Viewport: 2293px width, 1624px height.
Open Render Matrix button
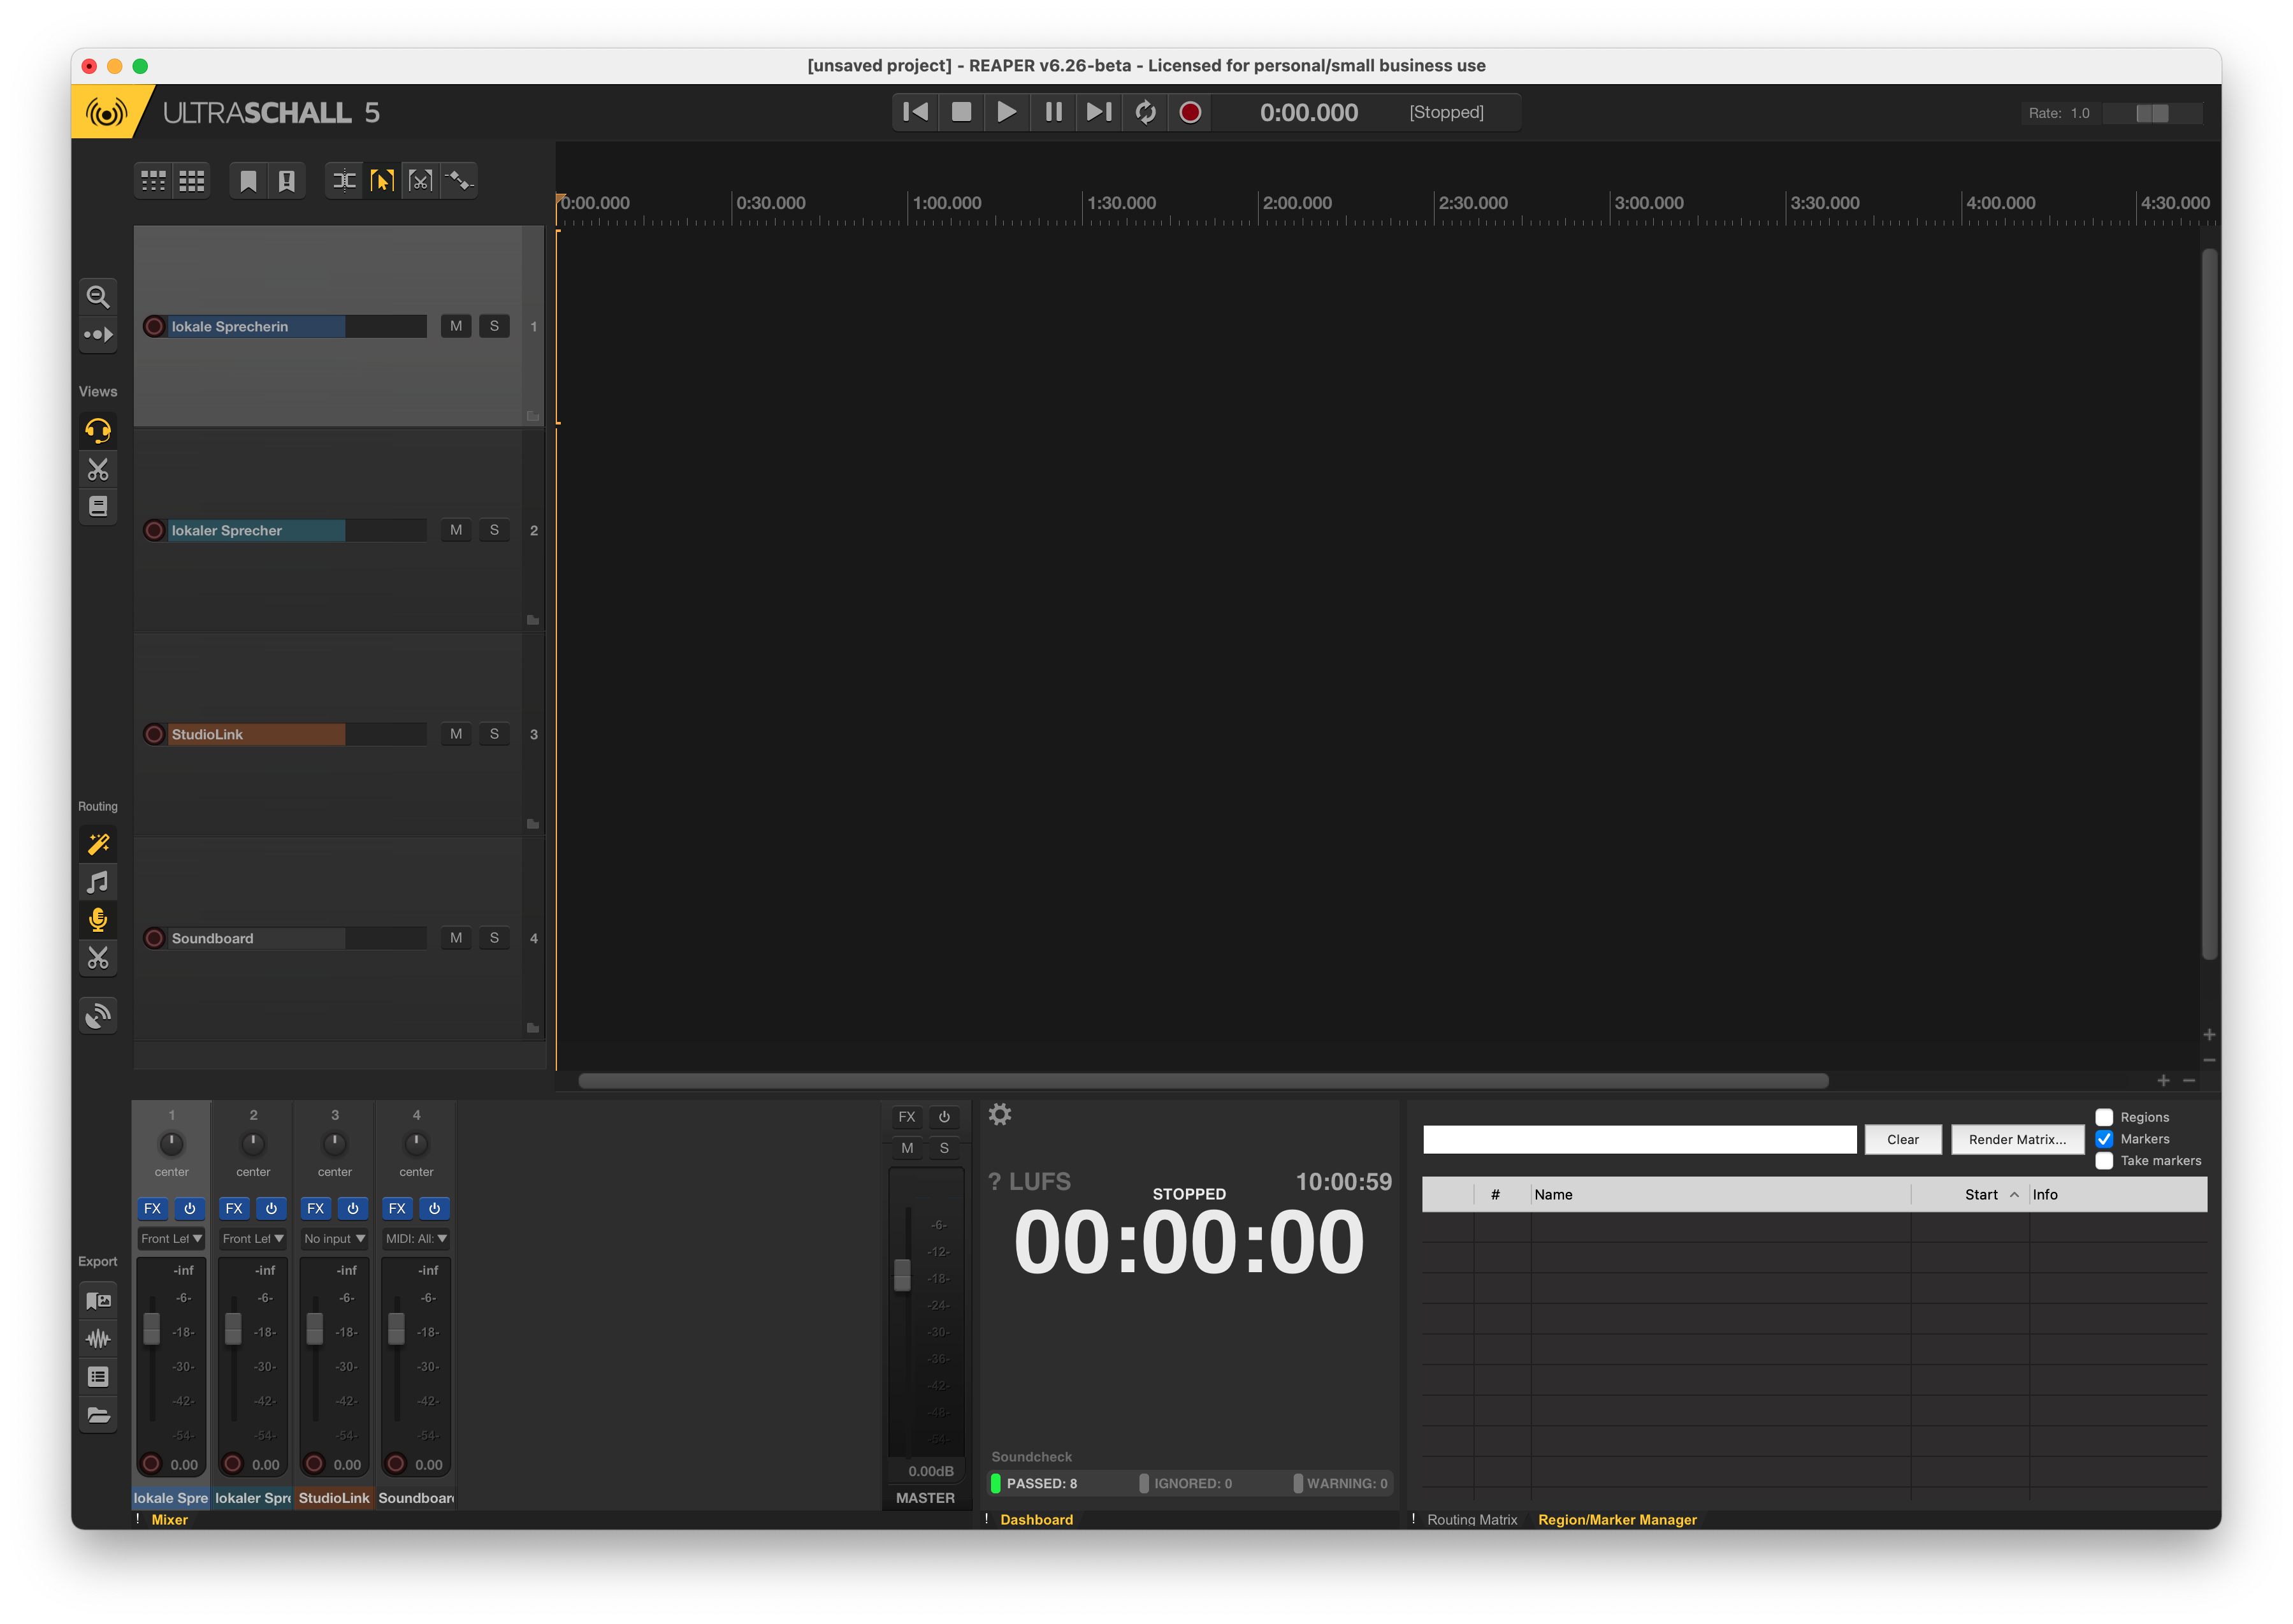pos(2016,1139)
